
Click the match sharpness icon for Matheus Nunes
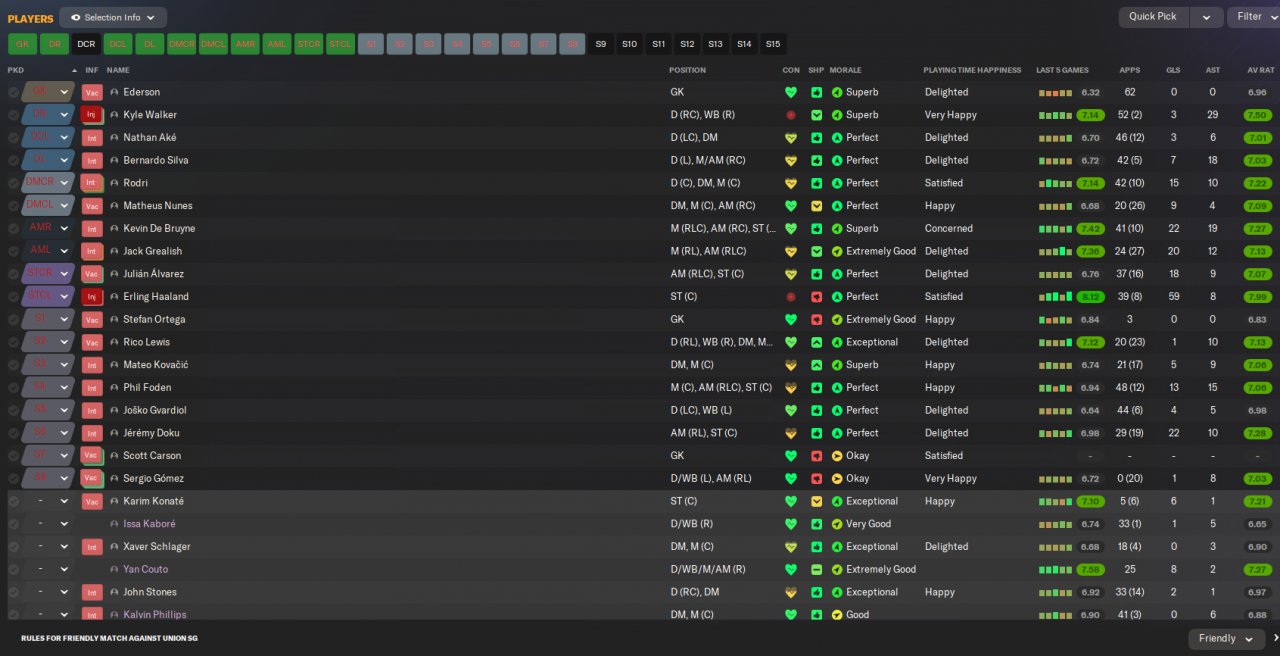[x=816, y=206]
